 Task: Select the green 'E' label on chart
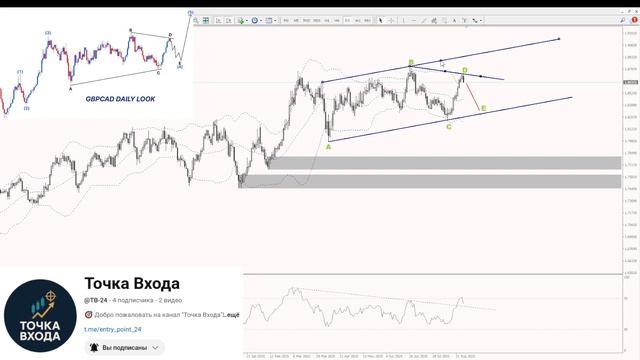(x=483, y=108)
